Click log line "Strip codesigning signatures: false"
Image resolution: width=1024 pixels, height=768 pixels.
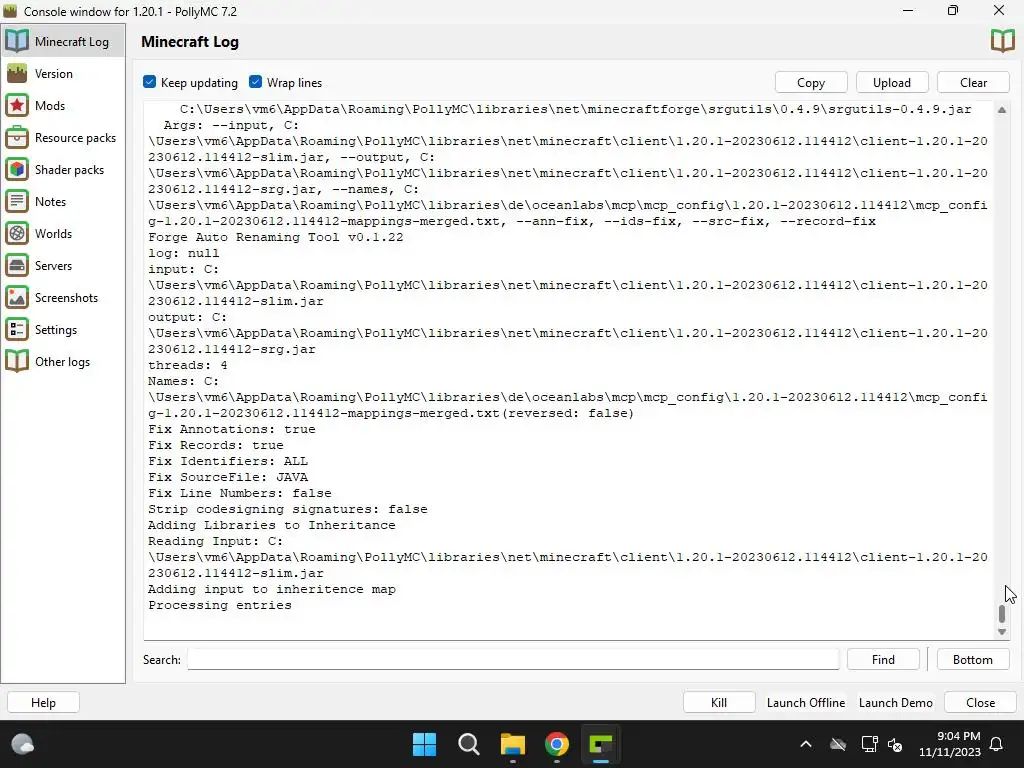288,509
